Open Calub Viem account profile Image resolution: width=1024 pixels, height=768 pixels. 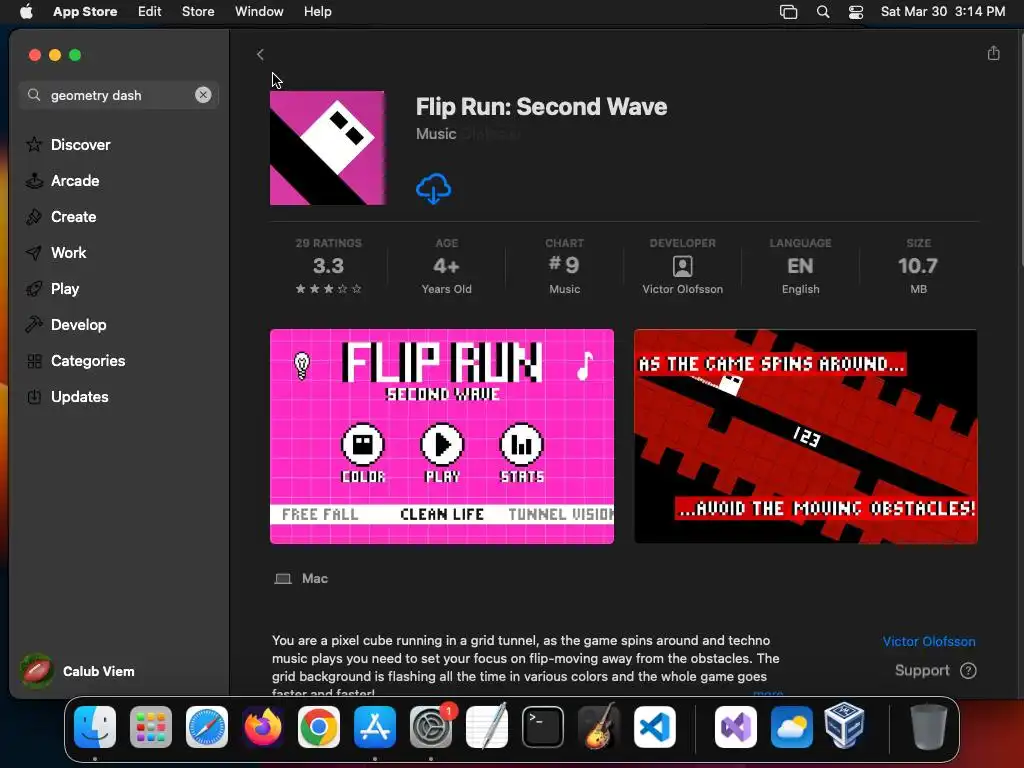click(x=77, y=671)
